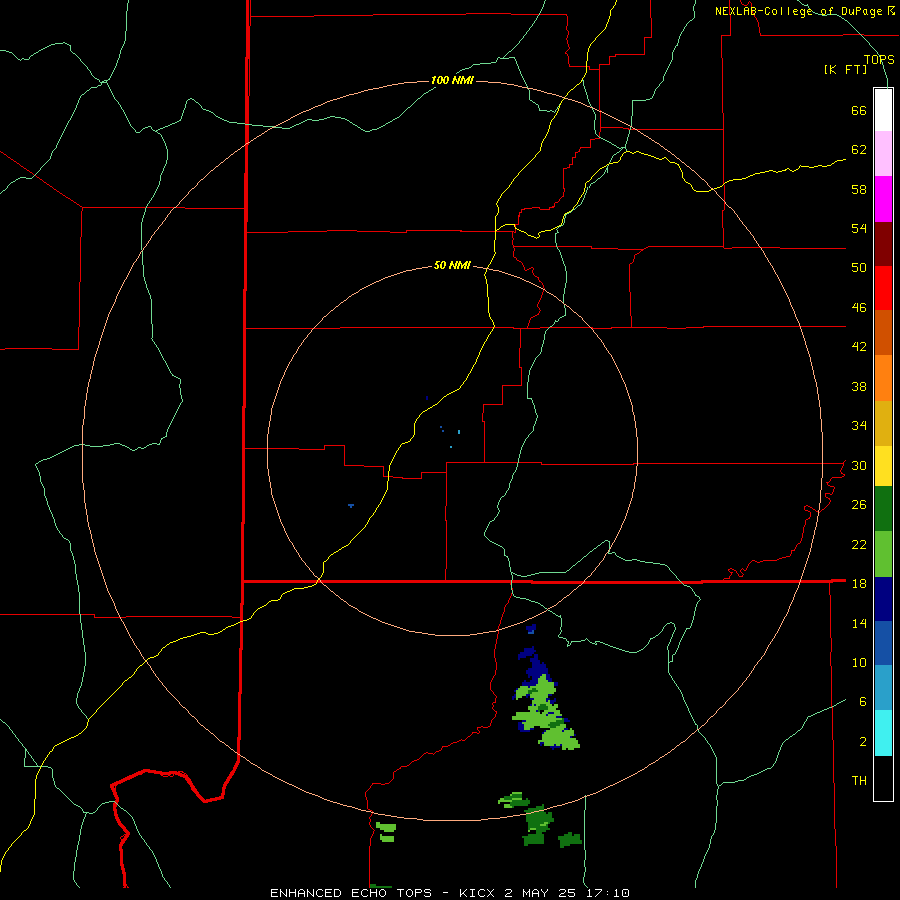The height and width of the screenshot is (900, 900).
Task: Click the dark red maroon legend band
Action: (883, 244)
